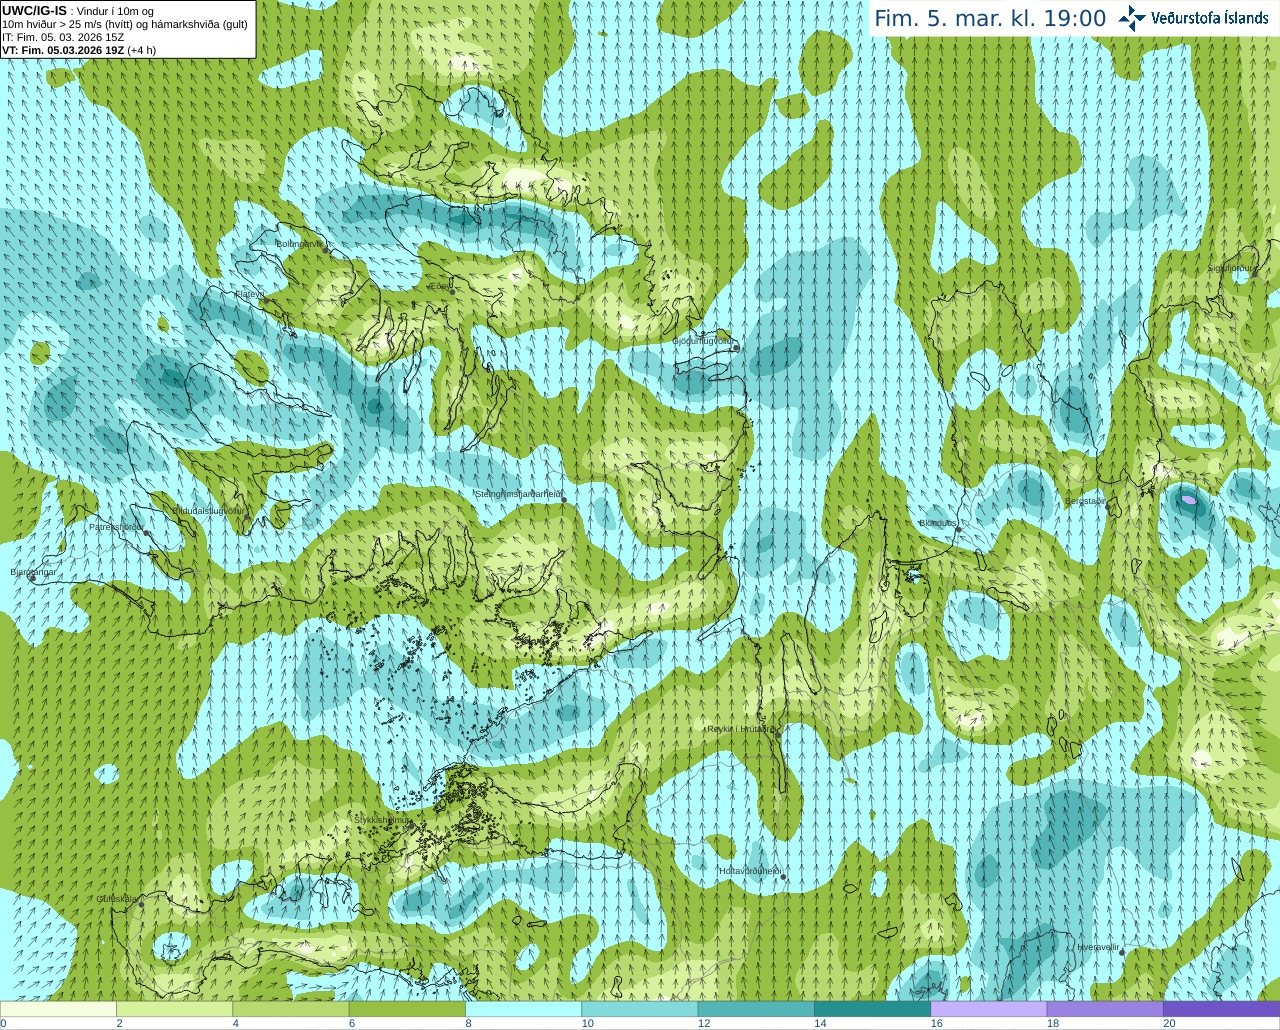This screenshot has width=1280, height=1030.
Task: Select the Steingrímsfjarðarheiði station dot
Action: pyautogui.click(x=564, y=499)
